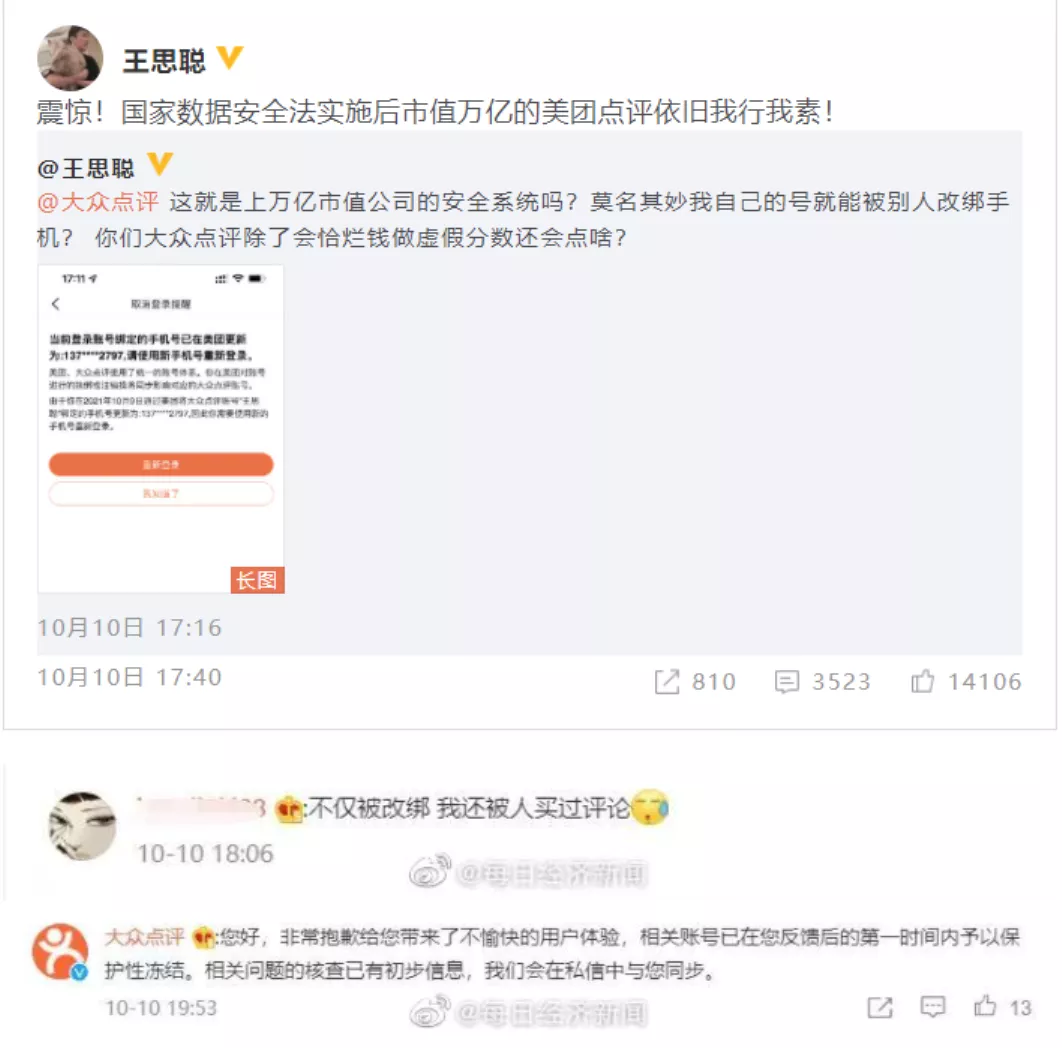
Task: Open the 大众点评 orange logo avatar
Action: (x=60, y=951)
